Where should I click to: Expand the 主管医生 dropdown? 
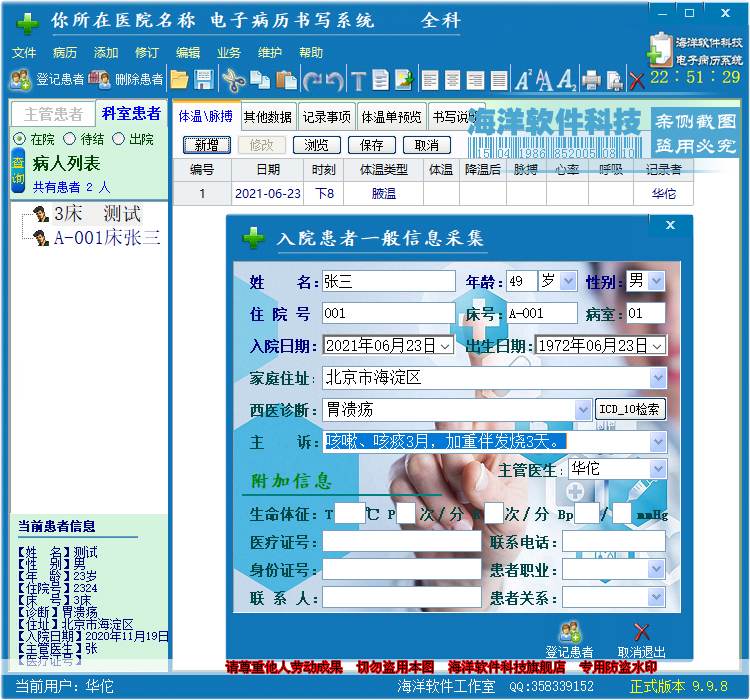pyautogui.click(x=657, y=469)
